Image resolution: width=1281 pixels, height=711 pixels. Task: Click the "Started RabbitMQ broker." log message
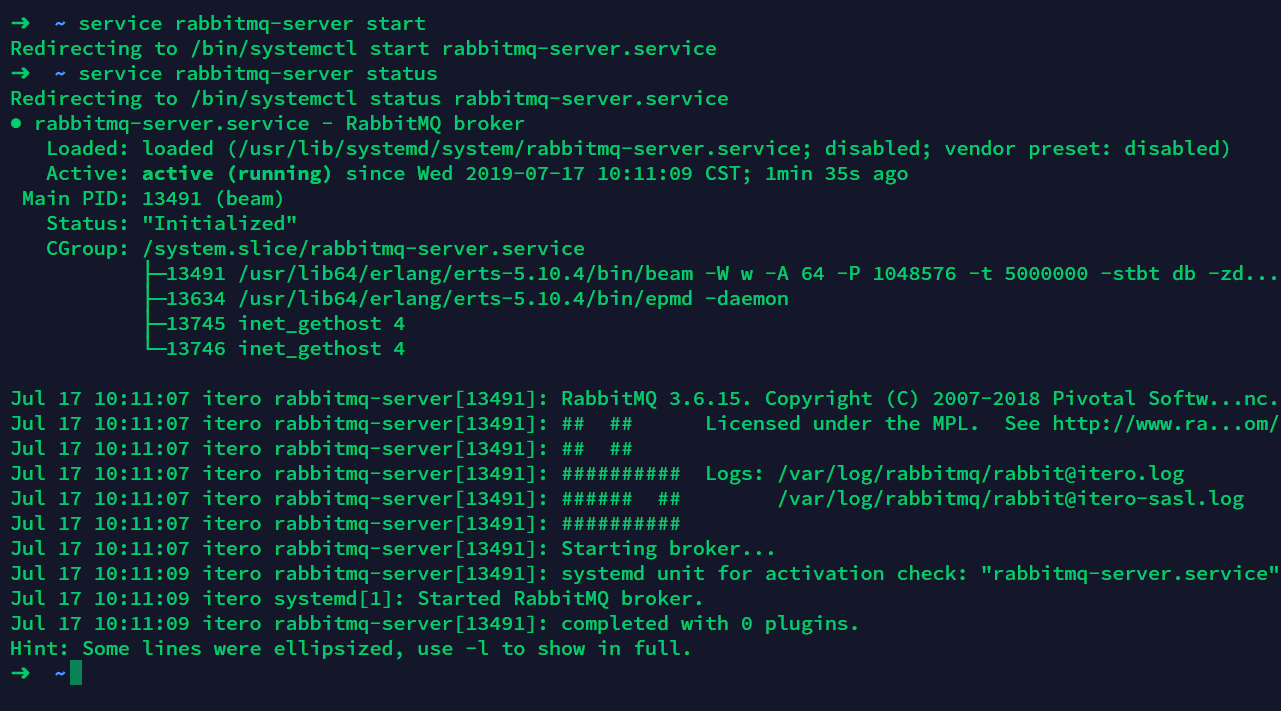pyautogui.click(x=560, y=599)
